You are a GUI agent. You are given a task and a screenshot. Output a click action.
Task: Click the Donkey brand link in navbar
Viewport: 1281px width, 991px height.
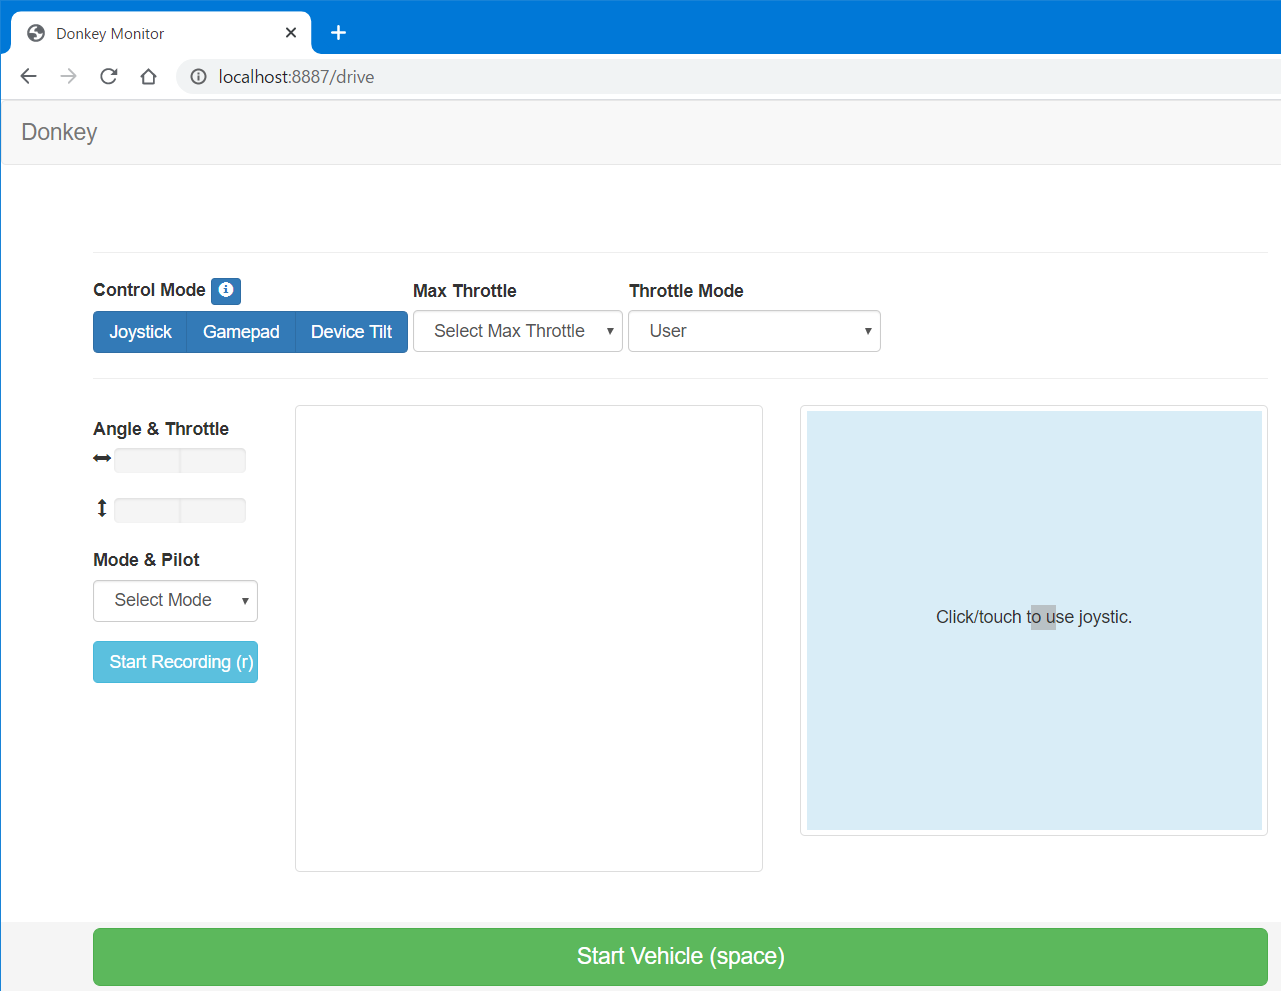click(x=59, y=132)
